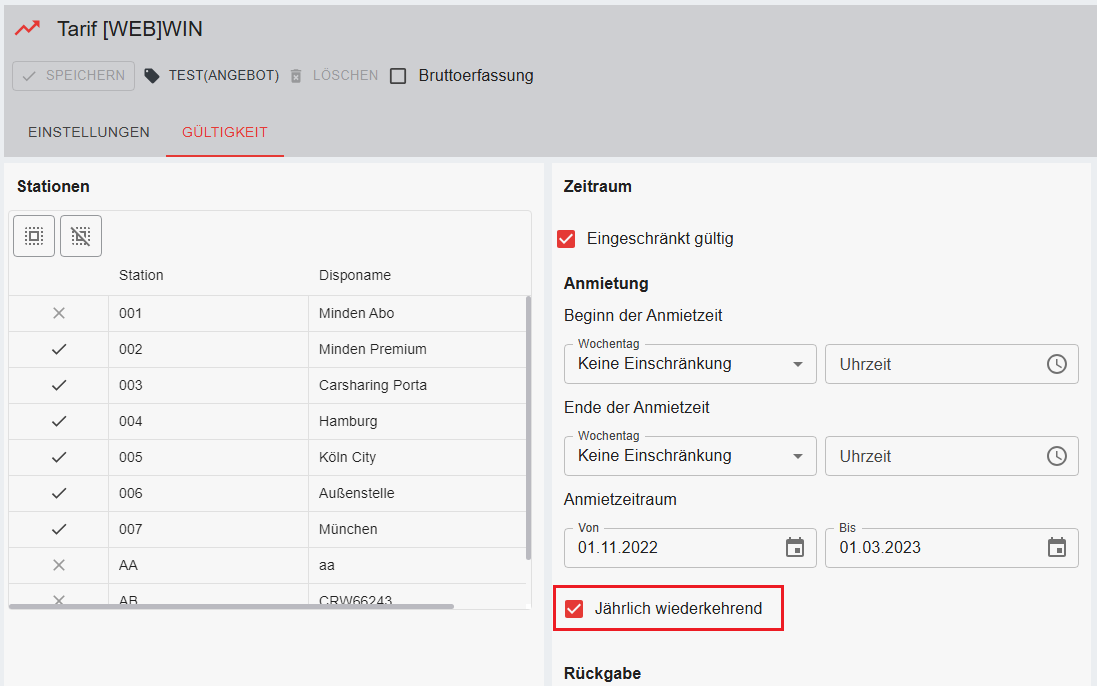Uncheck Eingeschränkt gültig
The image size is (1097, 686).
point(566,239)
